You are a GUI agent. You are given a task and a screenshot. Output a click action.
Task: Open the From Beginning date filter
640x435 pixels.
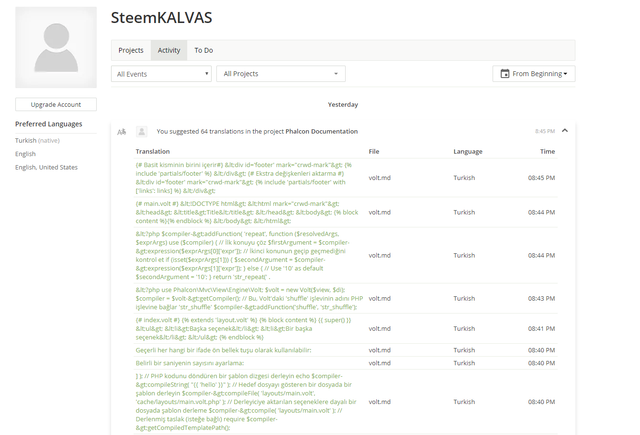(534, 74)
